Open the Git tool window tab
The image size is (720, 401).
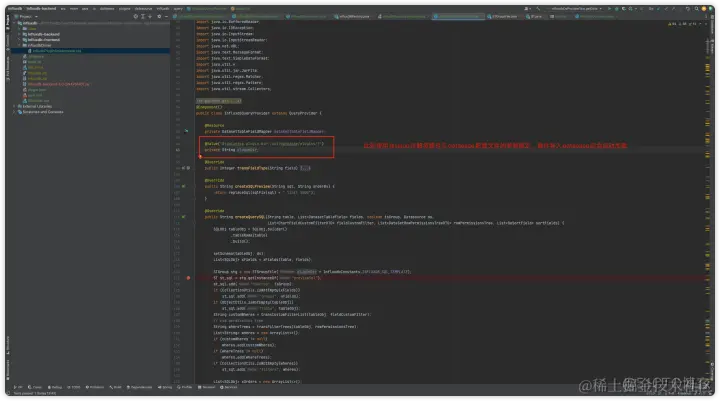[18, 387]
